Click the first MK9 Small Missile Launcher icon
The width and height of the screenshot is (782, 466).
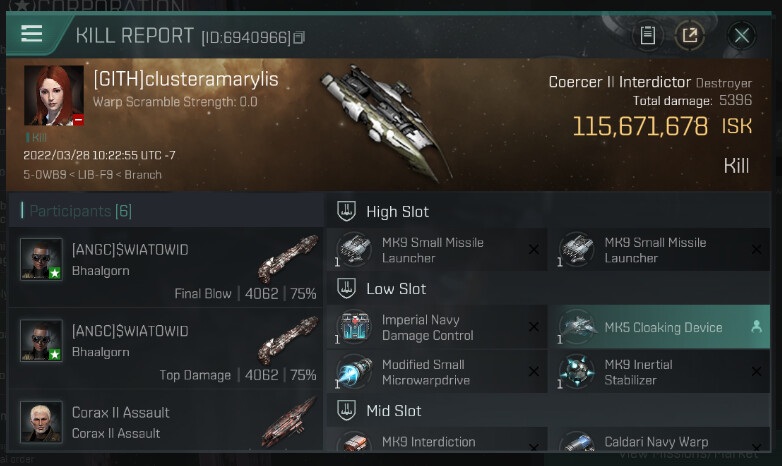point(354,249)
